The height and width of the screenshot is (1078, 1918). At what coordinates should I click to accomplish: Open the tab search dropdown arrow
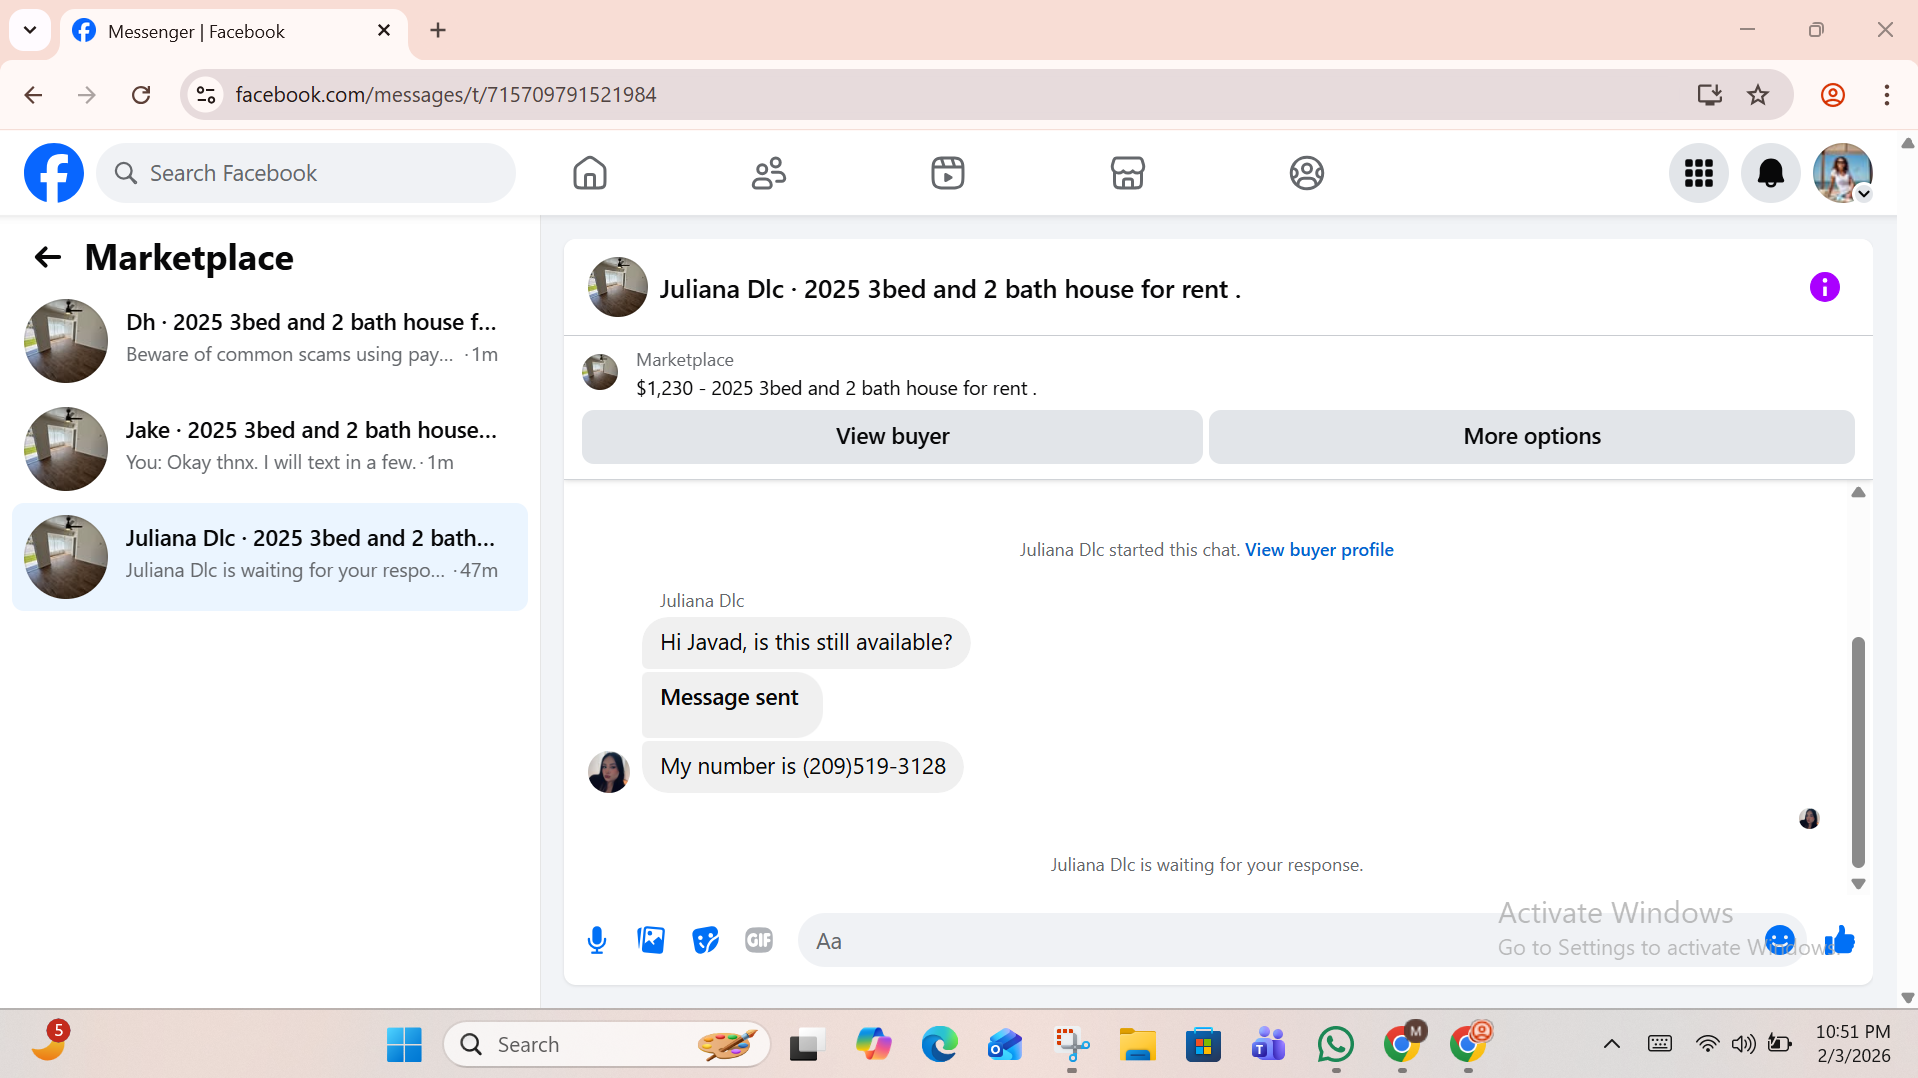click(x=30, y=30)
